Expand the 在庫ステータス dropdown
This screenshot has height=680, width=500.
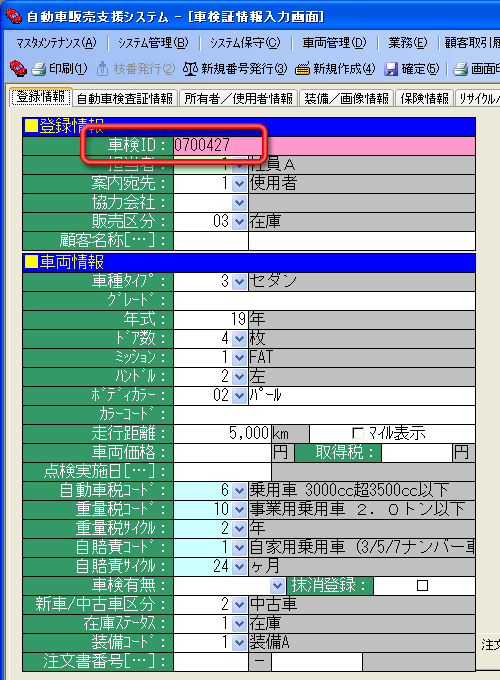click(x=239, y=624)
